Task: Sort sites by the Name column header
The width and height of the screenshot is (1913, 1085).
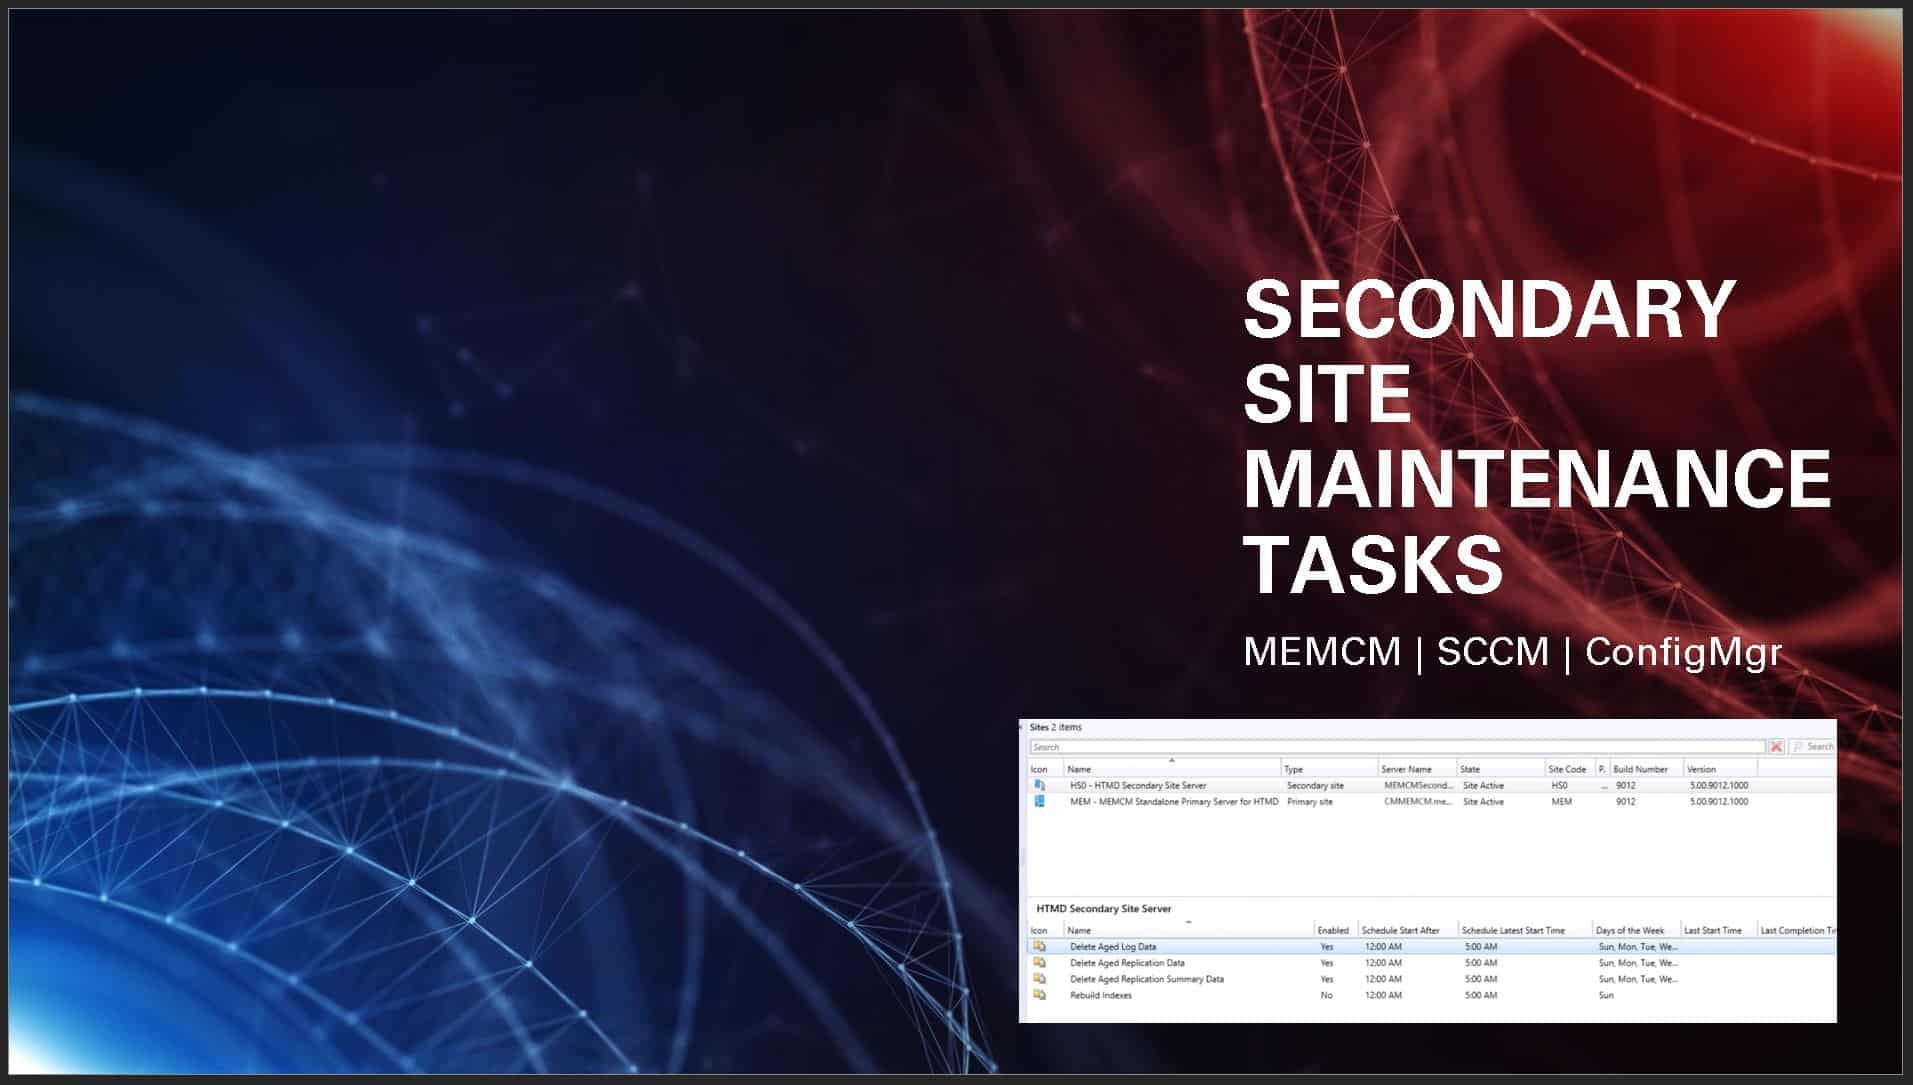Action: point(1172,769)
